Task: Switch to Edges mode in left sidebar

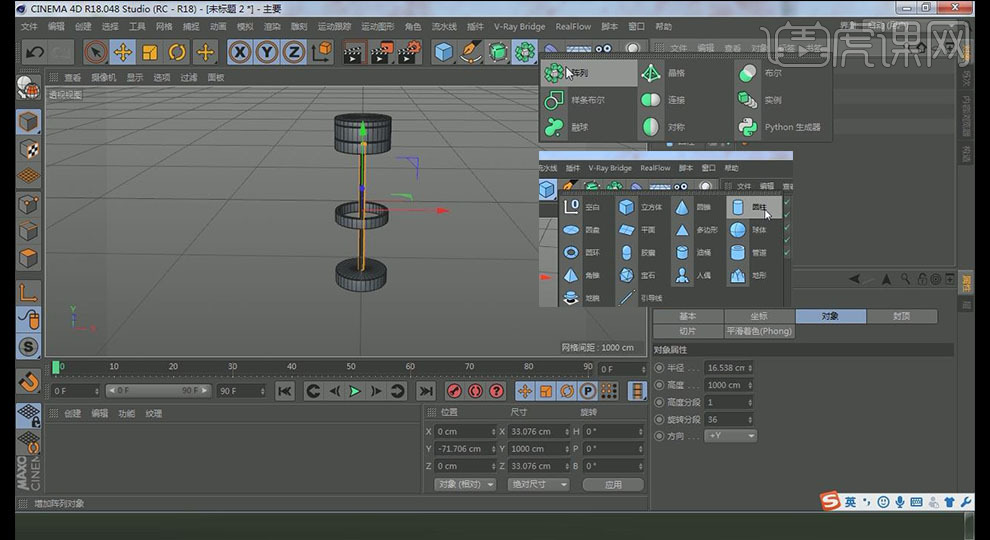Action: coord(28,231)
